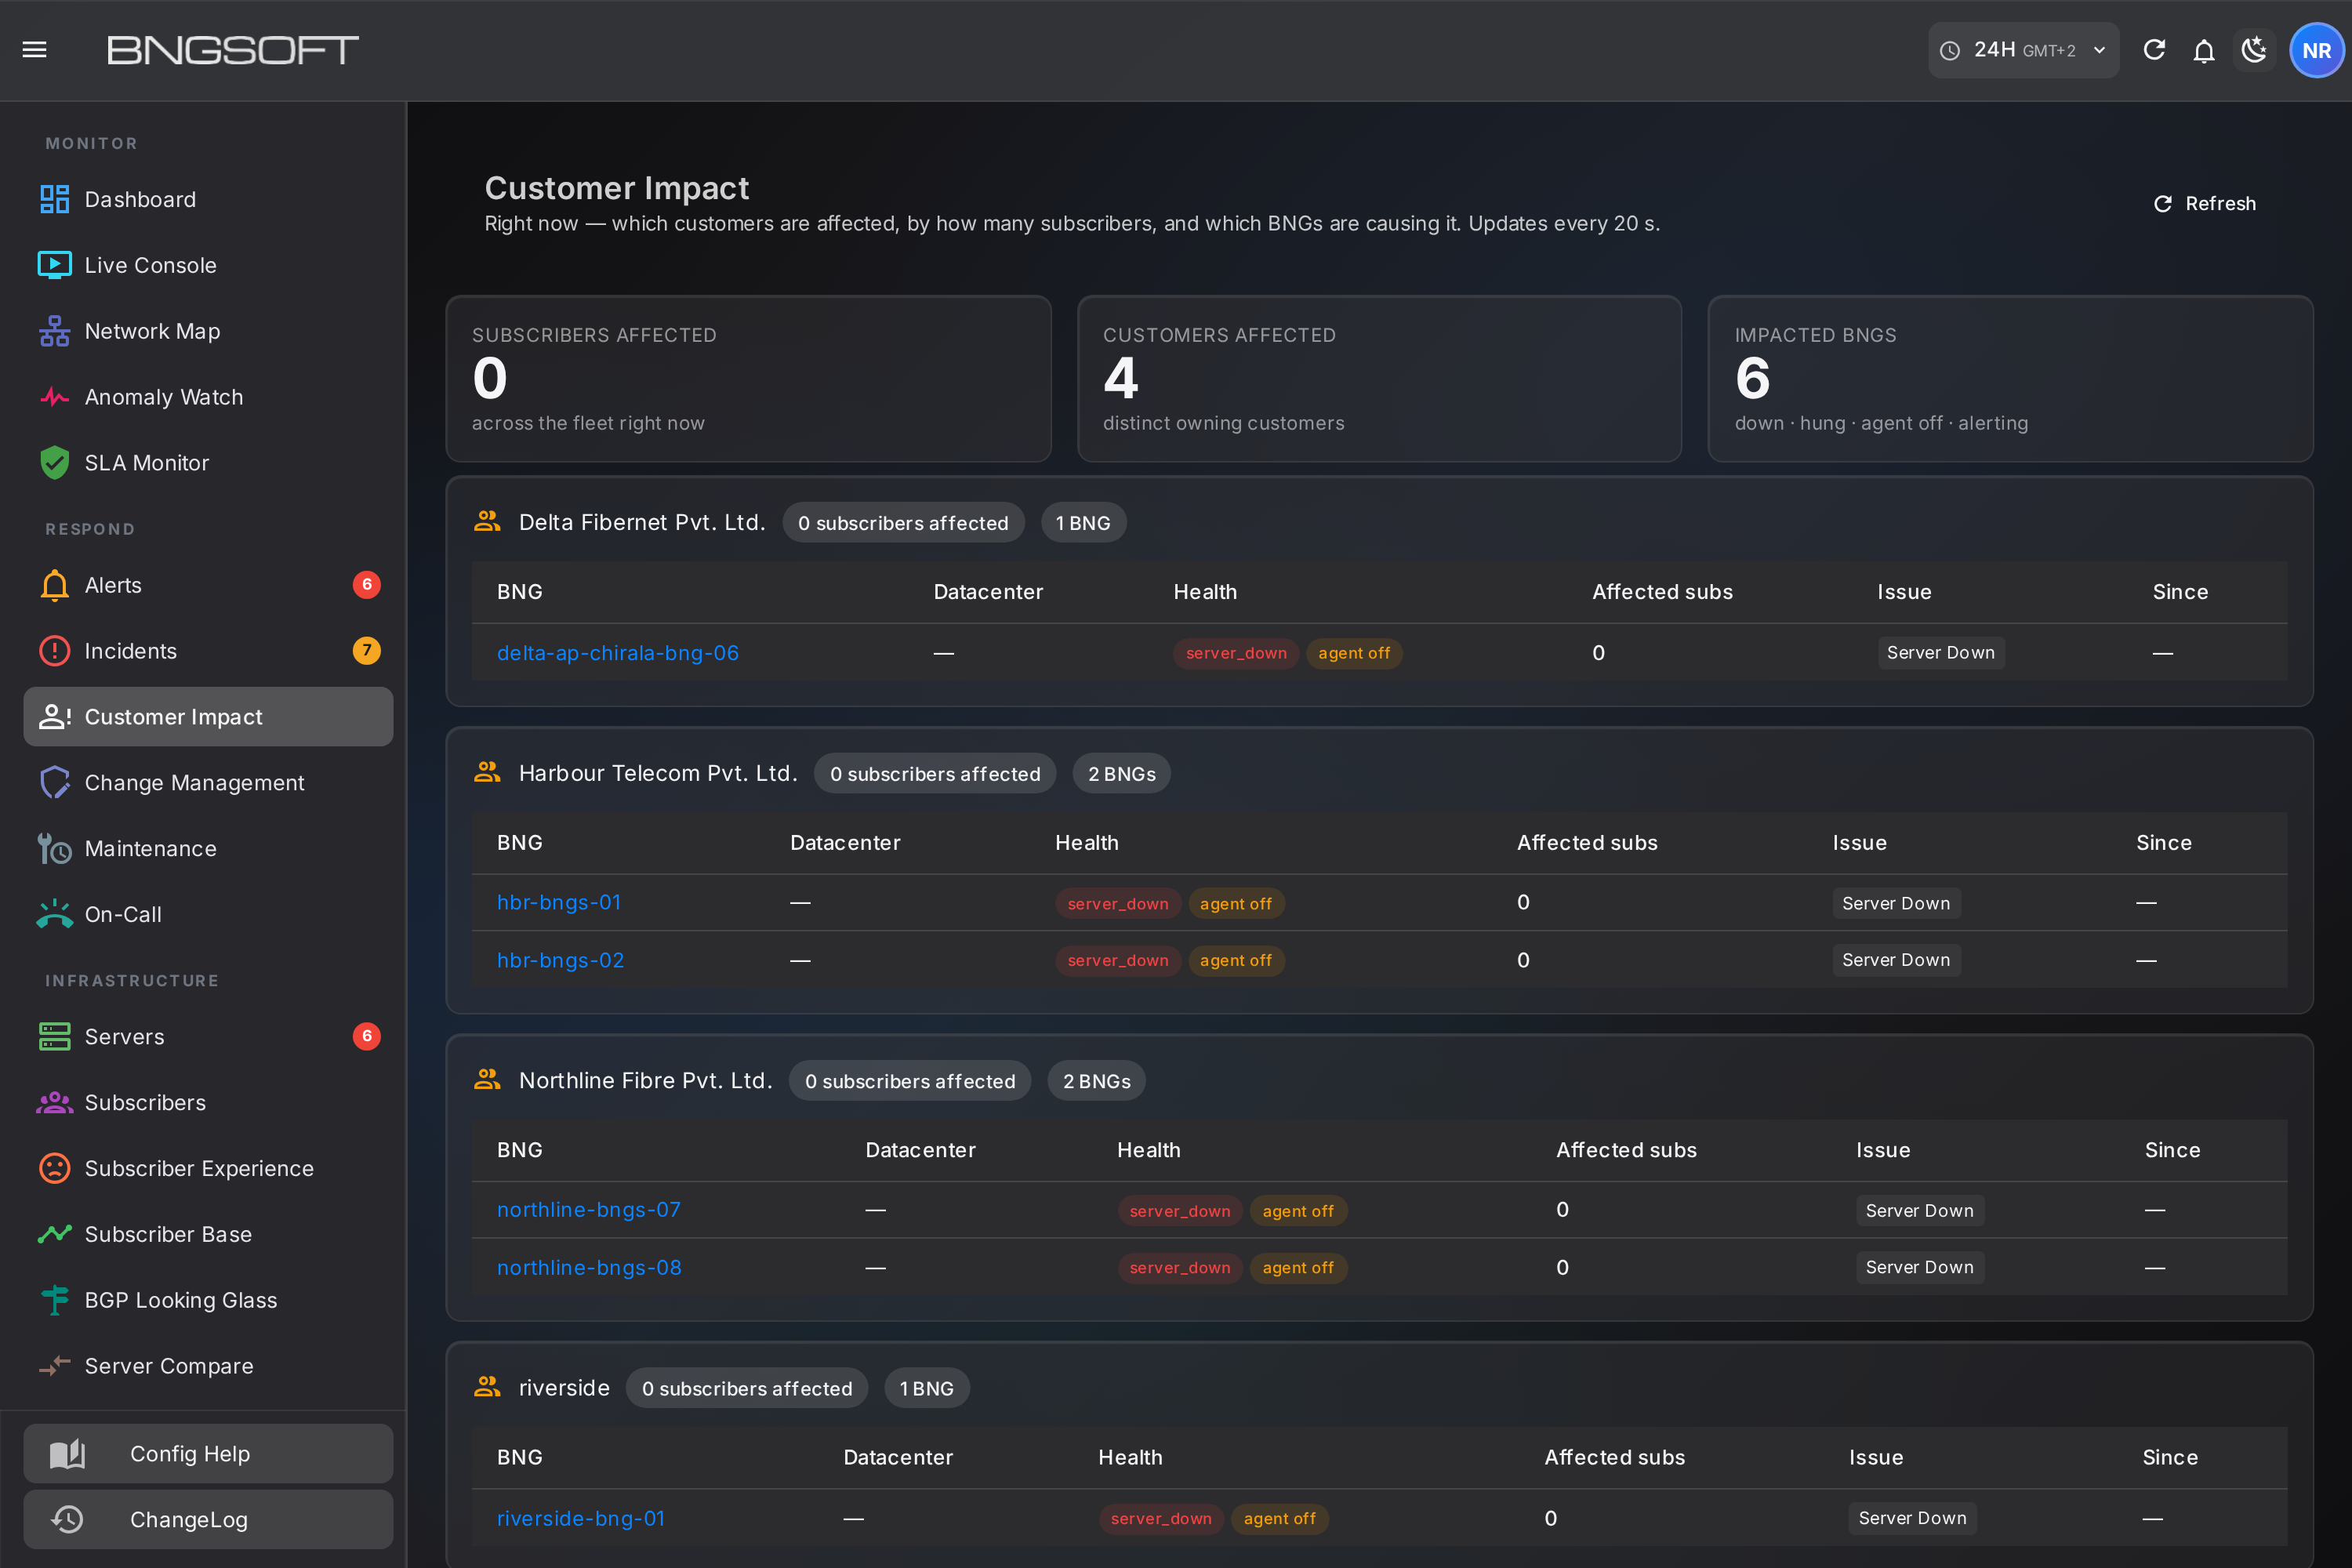
Task: Open northline-bngs-08 link
Action: 589,1268
